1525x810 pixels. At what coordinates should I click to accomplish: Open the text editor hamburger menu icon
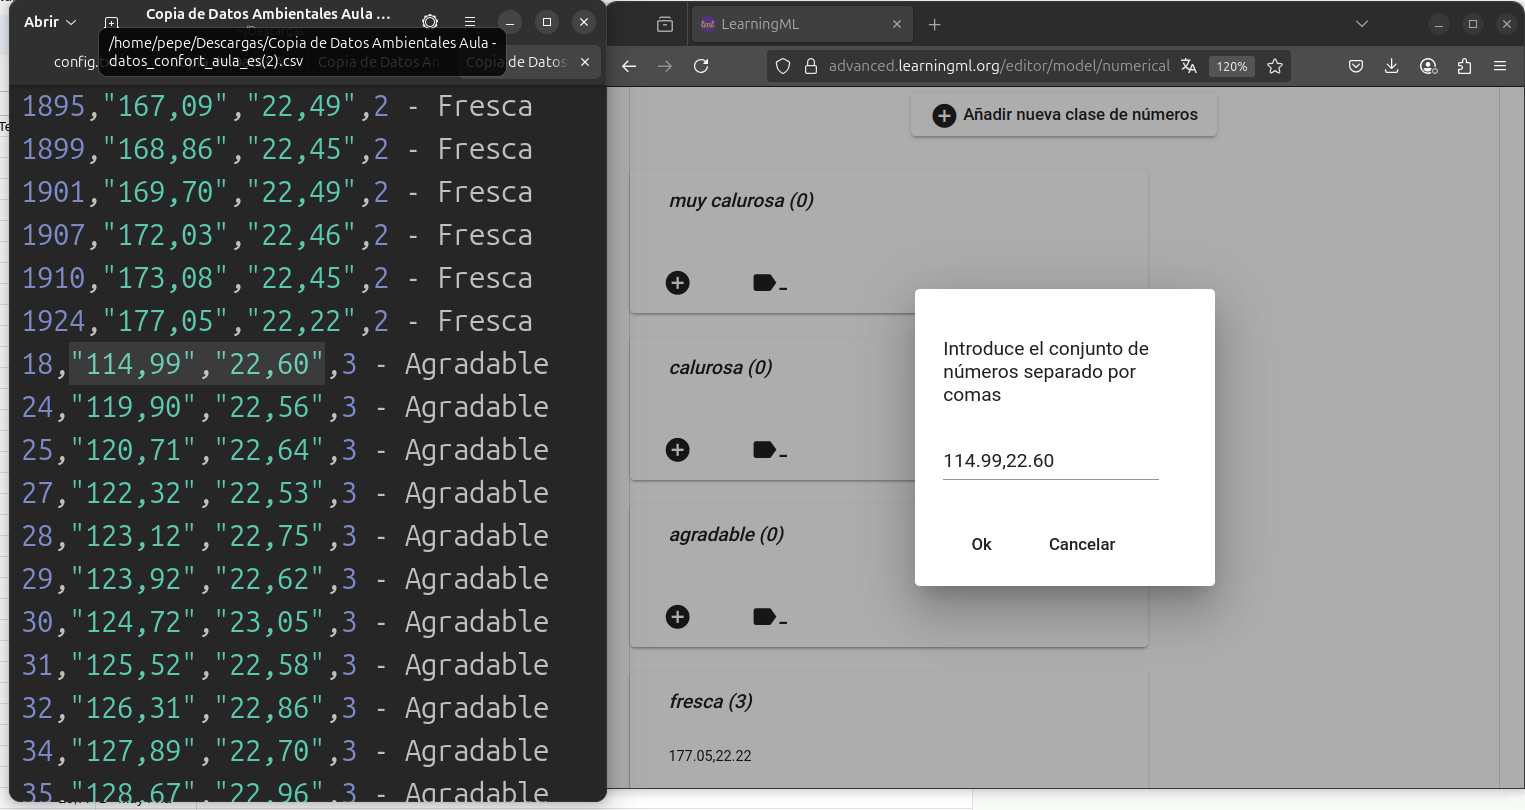[x=468, y=20]
